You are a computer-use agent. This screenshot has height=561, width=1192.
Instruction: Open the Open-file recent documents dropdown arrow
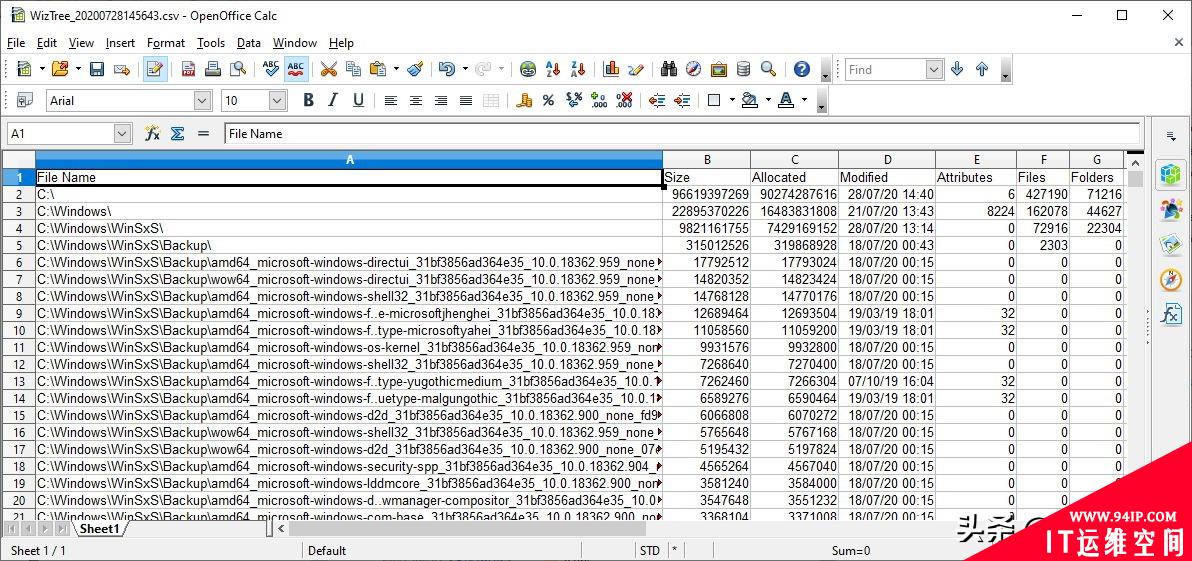pyautogui.click(x=78, y=69)
